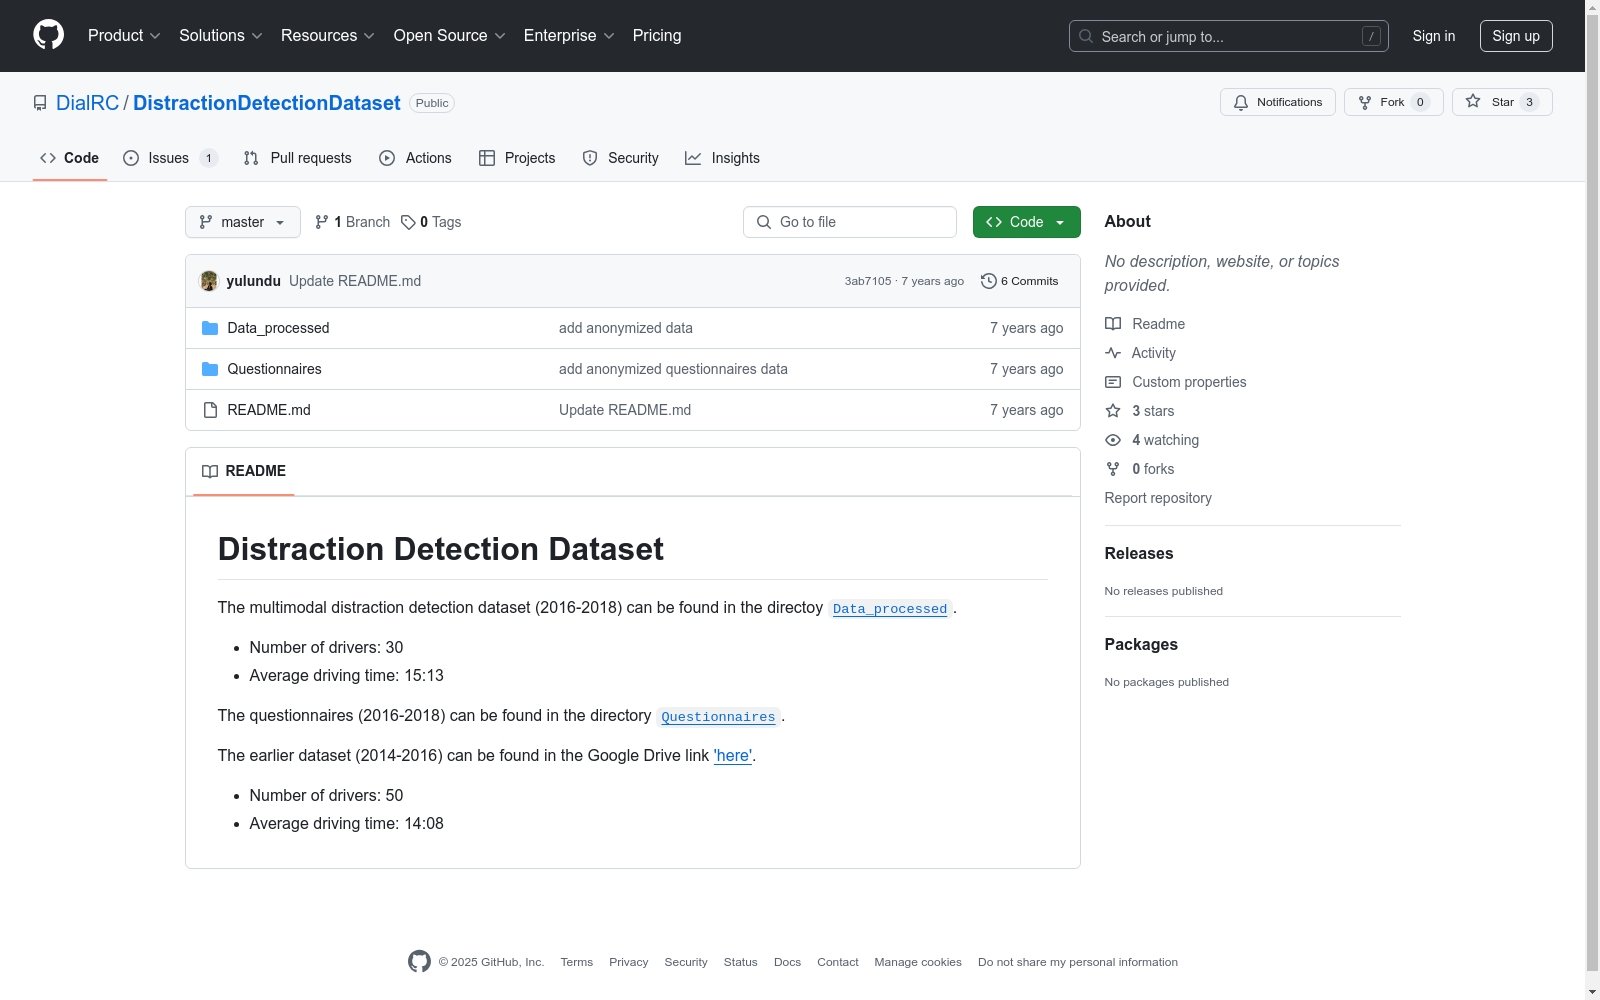Click the pulse icon beside Activity
Screen dimensions: 1600x1000
click(x=1113, y=353)
